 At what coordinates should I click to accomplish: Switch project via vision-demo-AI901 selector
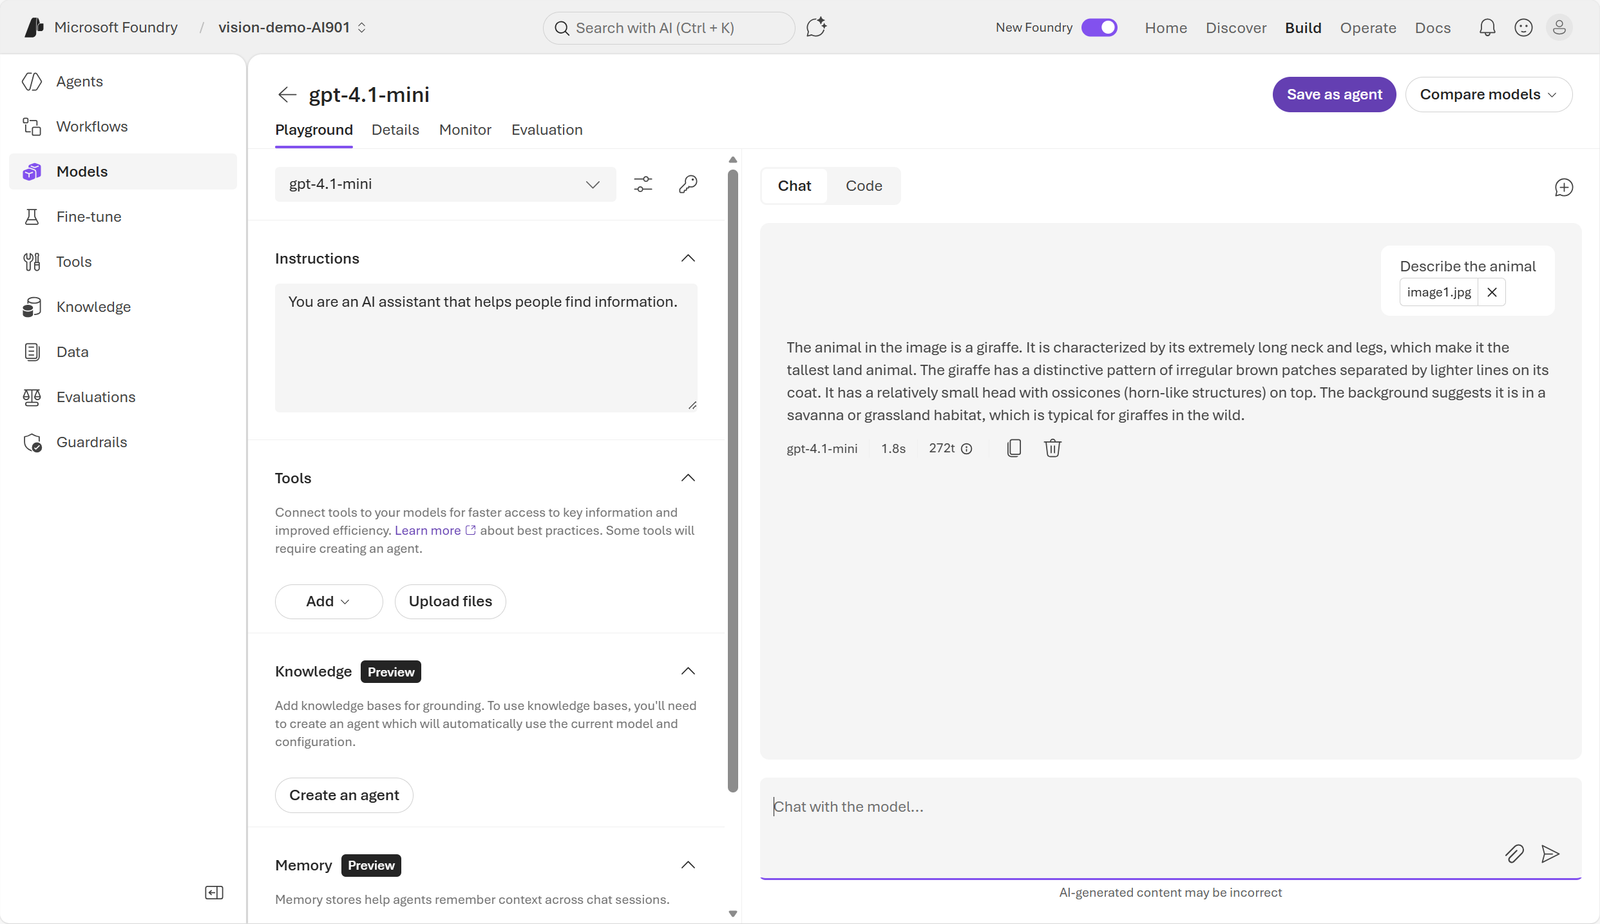pyautogui.click(x=292, y=28)
